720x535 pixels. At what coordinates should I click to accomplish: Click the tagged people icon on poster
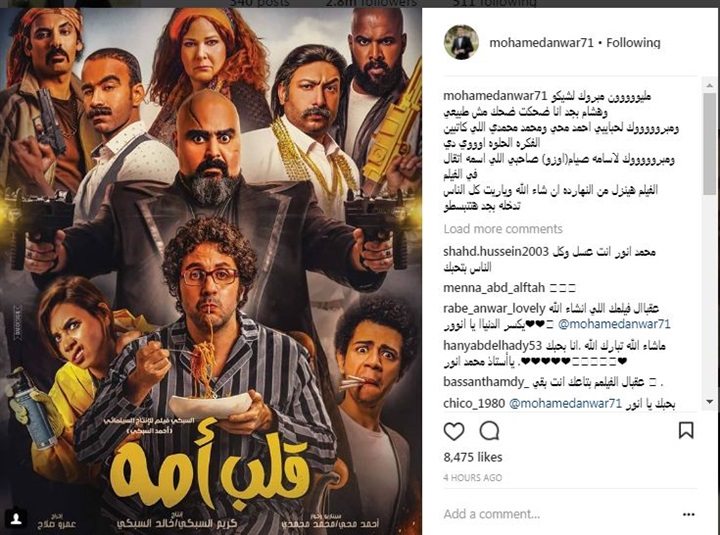[17, 518]
